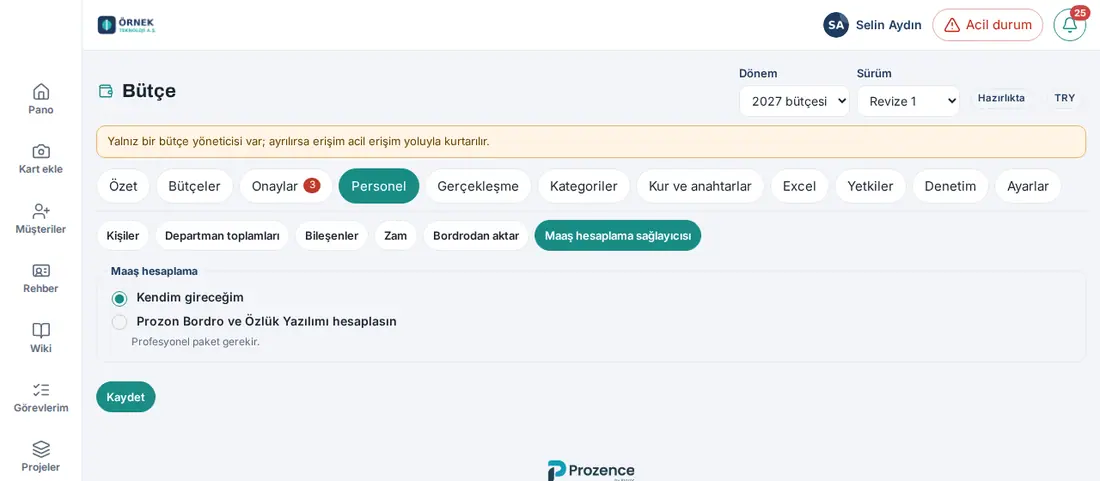Open Müşteriler person-plus icon

41,211
